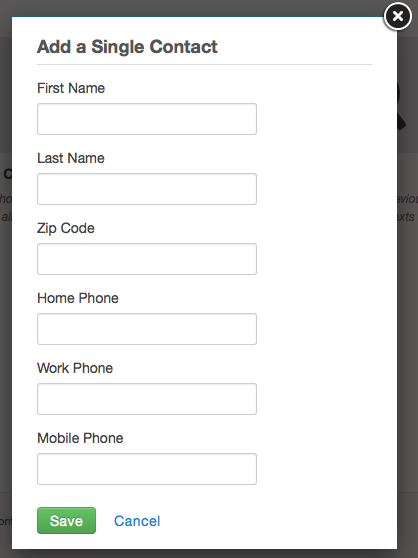The height and width of the screenshot is (558, 418).
Task: Select the Zip Code label
Action: pyautogui.click(x=66, y=228)
